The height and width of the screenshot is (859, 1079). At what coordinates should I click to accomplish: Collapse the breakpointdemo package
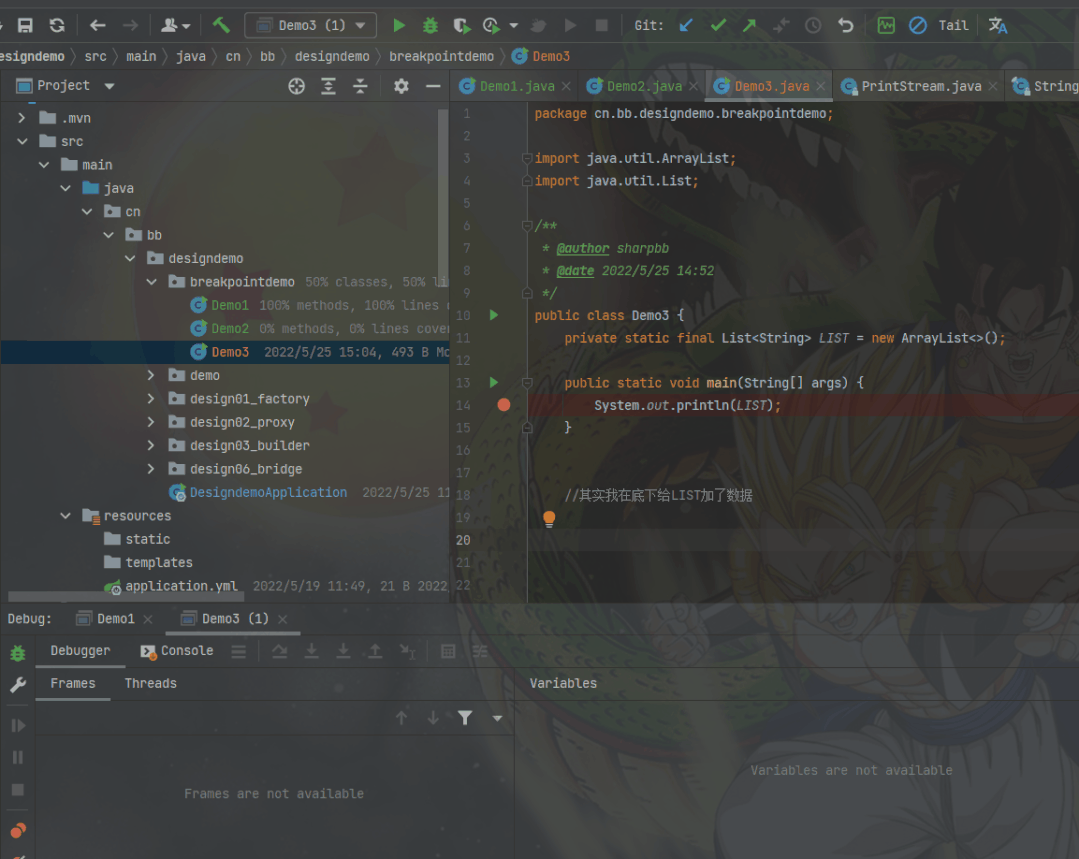tap(151, 282)
